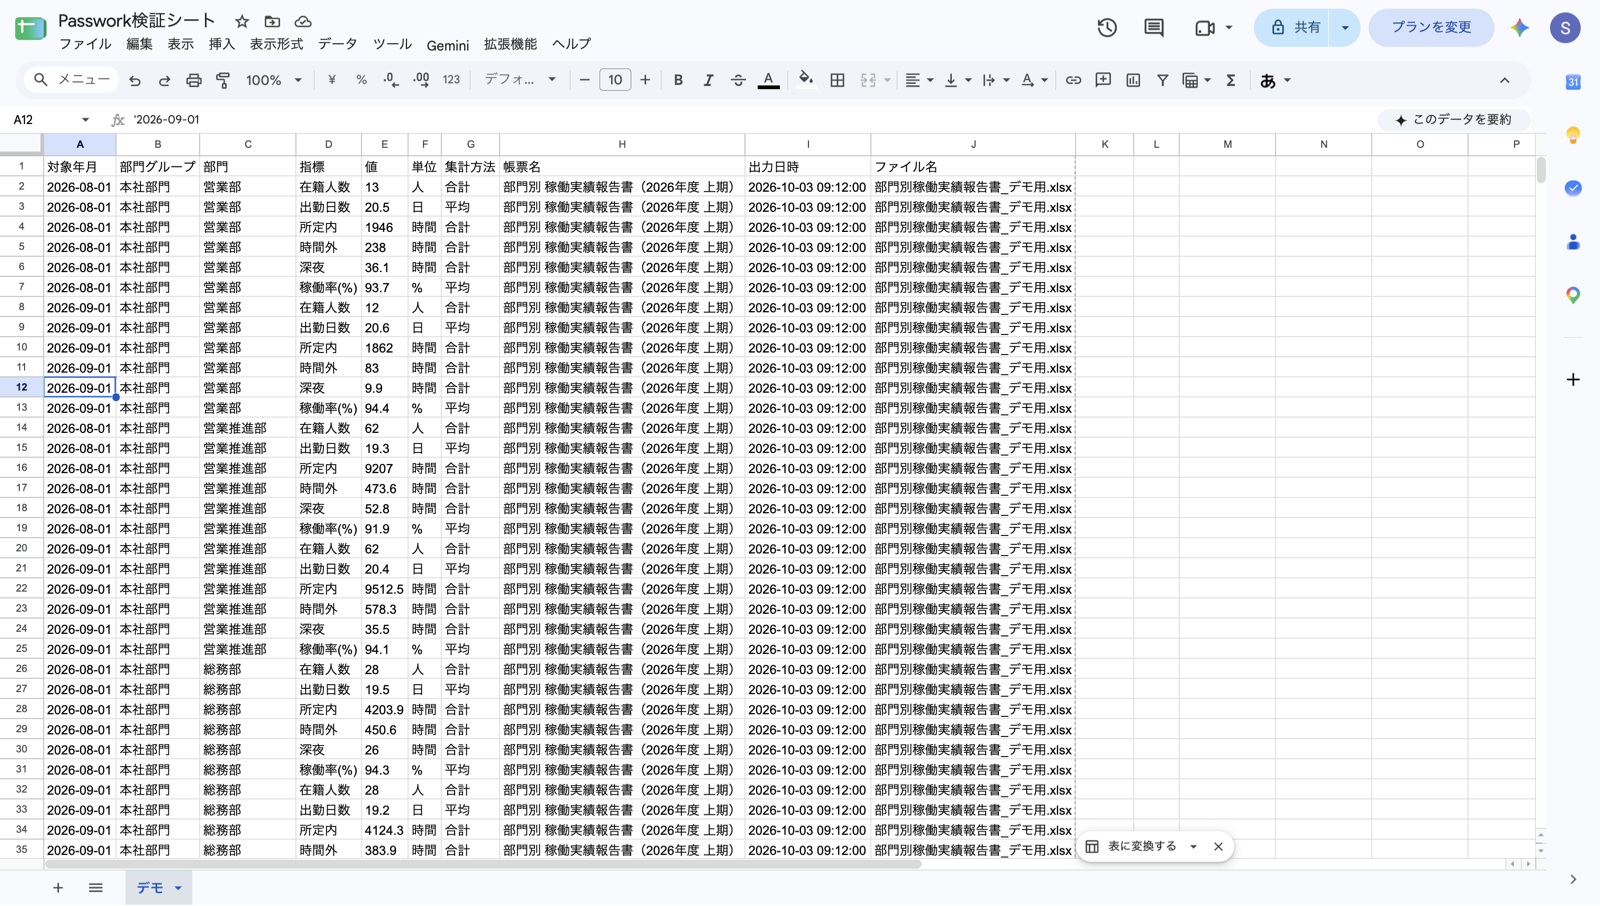
Task: Show all sheets list button
Action: click(95, 888)
